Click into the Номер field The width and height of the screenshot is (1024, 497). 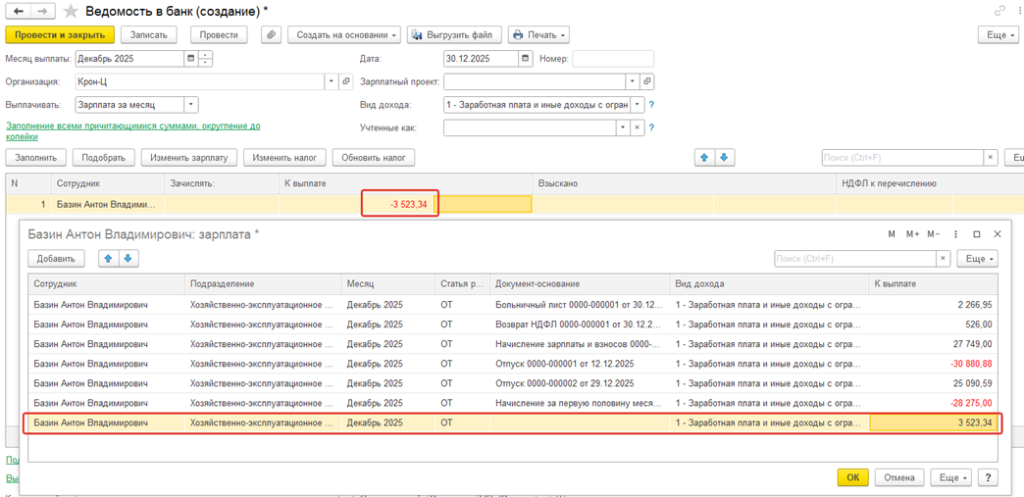[x=613, y=59]
